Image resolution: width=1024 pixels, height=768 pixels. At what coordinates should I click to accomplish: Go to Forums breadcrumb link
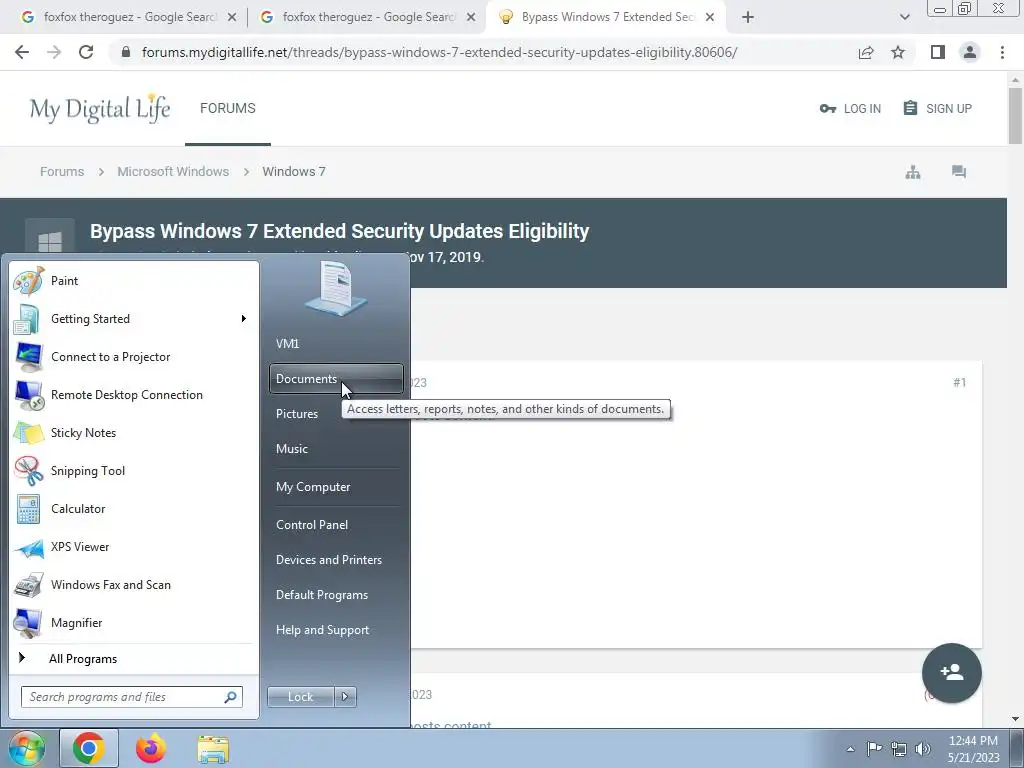click(62, 172)
